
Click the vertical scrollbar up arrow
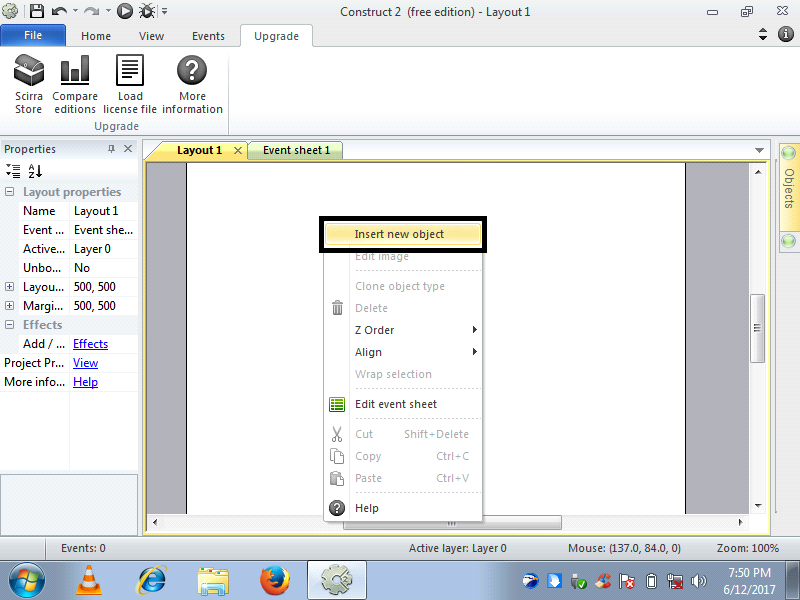[758, 172]
